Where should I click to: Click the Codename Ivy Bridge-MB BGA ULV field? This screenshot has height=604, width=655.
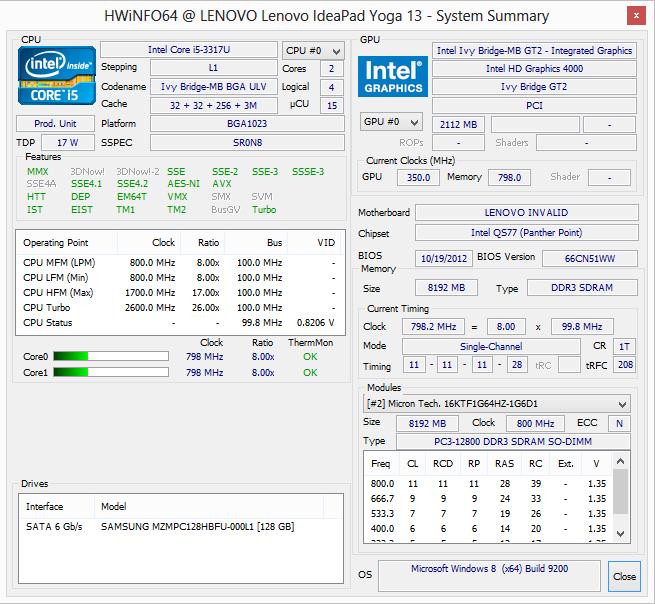pos(213,87)
